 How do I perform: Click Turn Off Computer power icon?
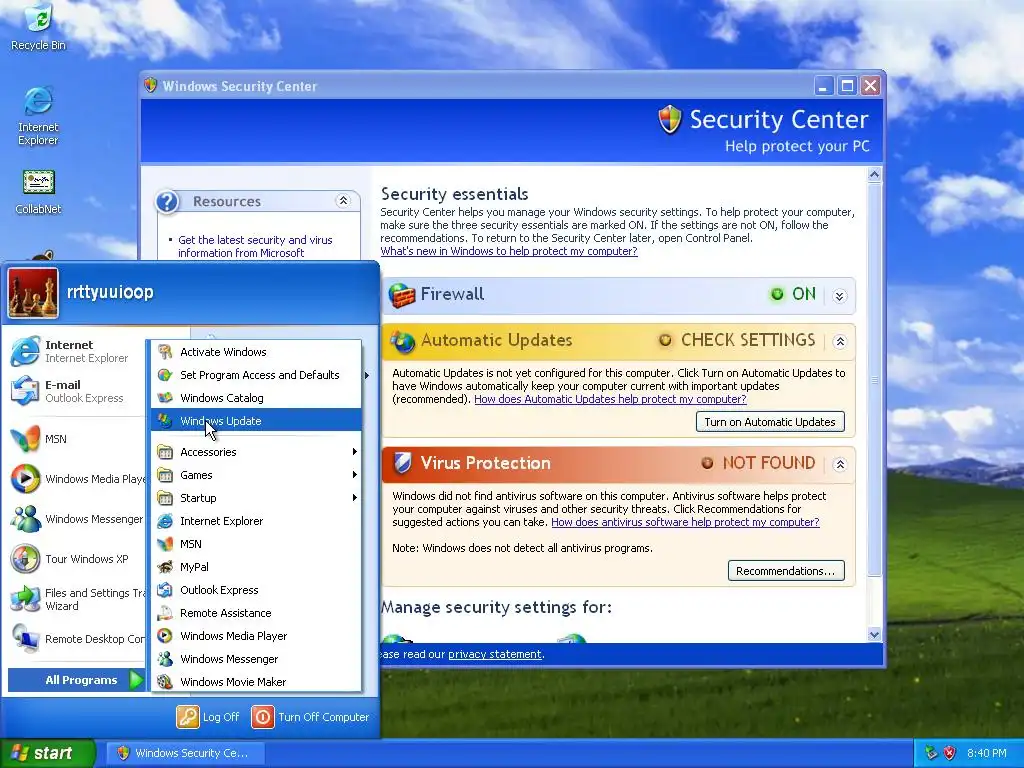tap(263, 717)
